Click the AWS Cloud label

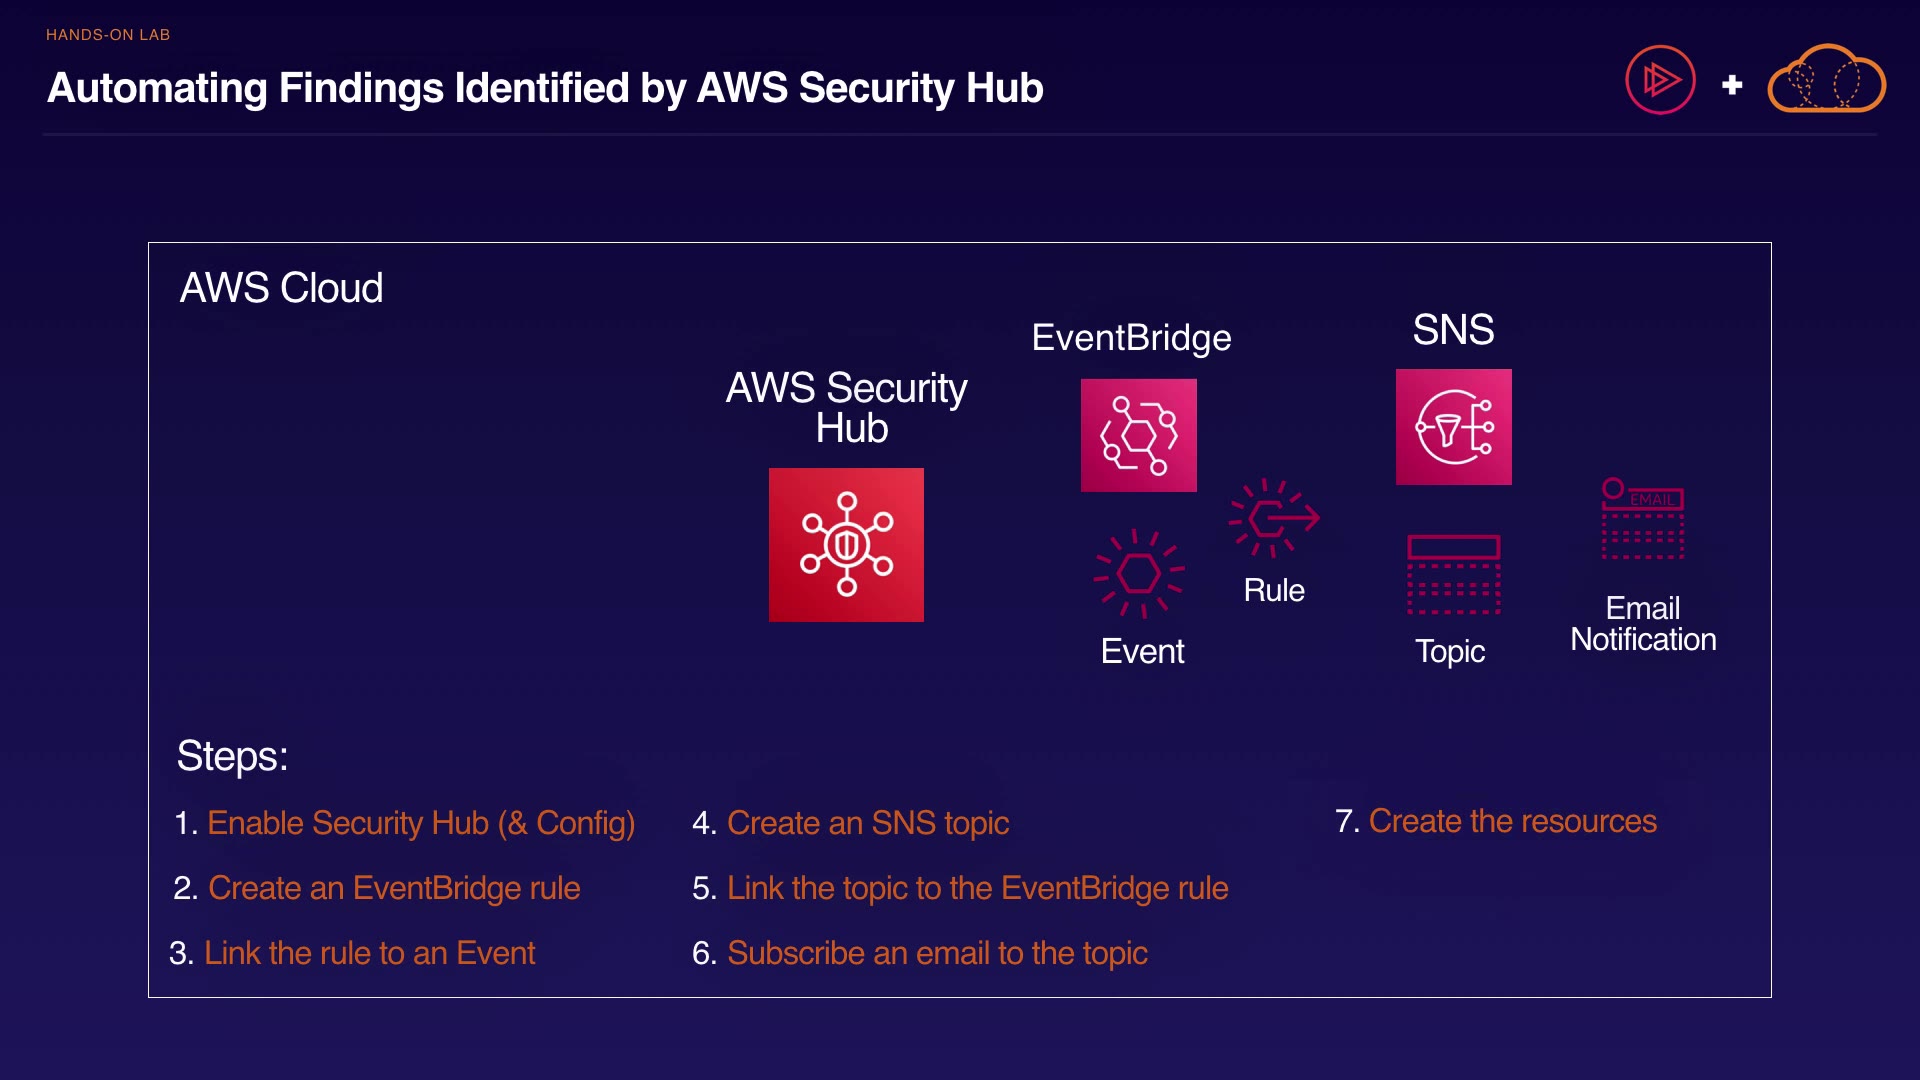tap(281, 288)
